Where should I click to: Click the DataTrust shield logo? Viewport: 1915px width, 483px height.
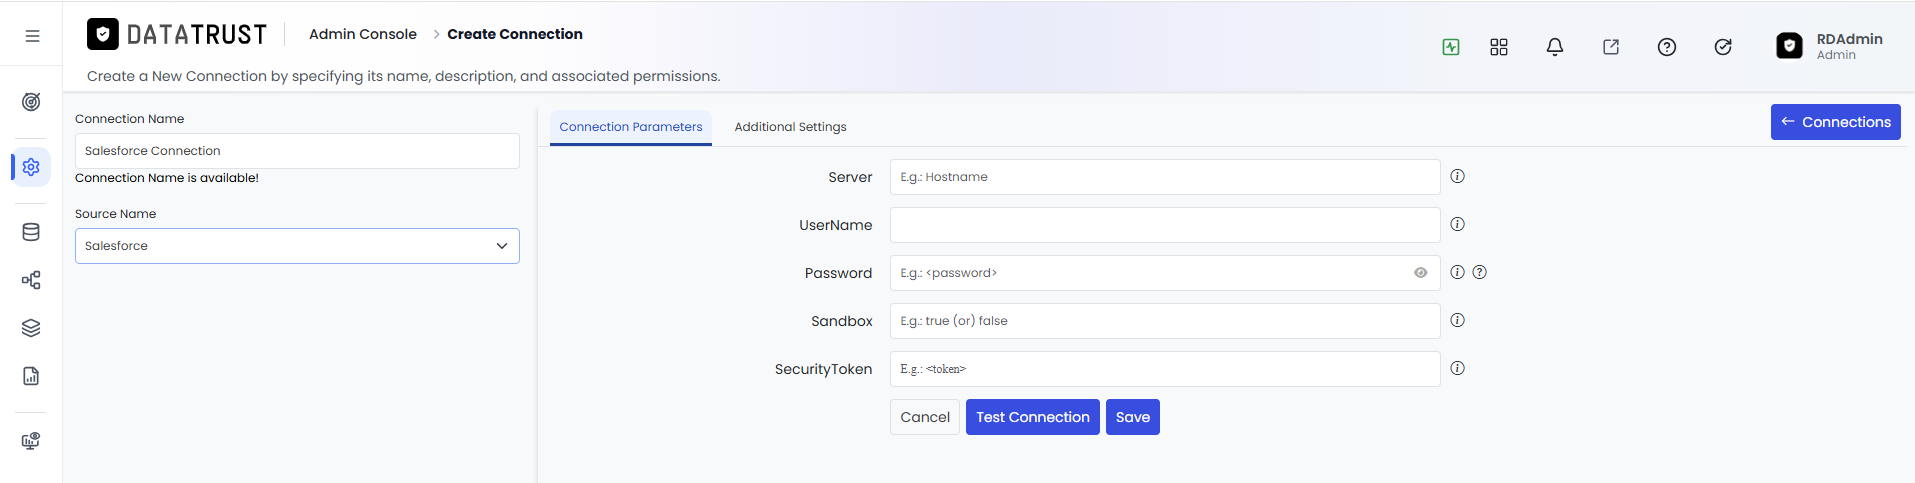click(103, 34)
